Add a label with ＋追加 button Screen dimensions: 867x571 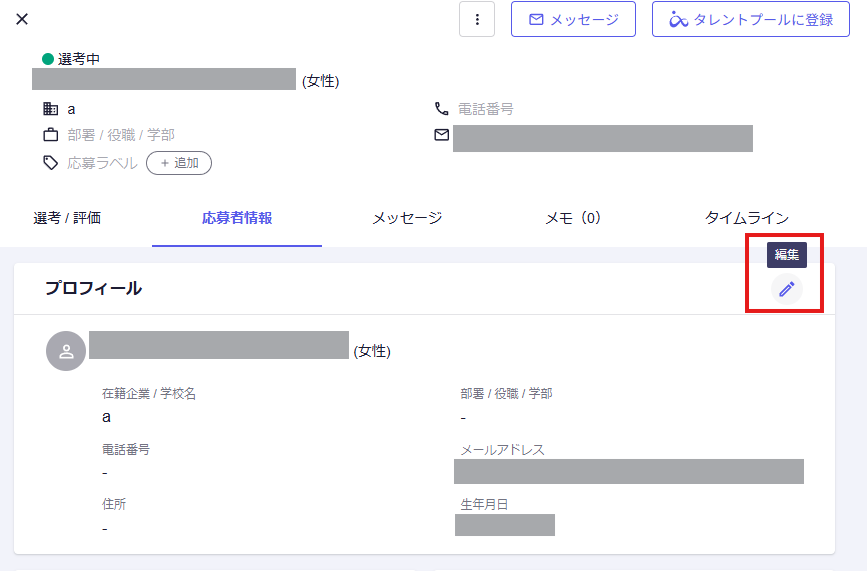click(179, 162)
